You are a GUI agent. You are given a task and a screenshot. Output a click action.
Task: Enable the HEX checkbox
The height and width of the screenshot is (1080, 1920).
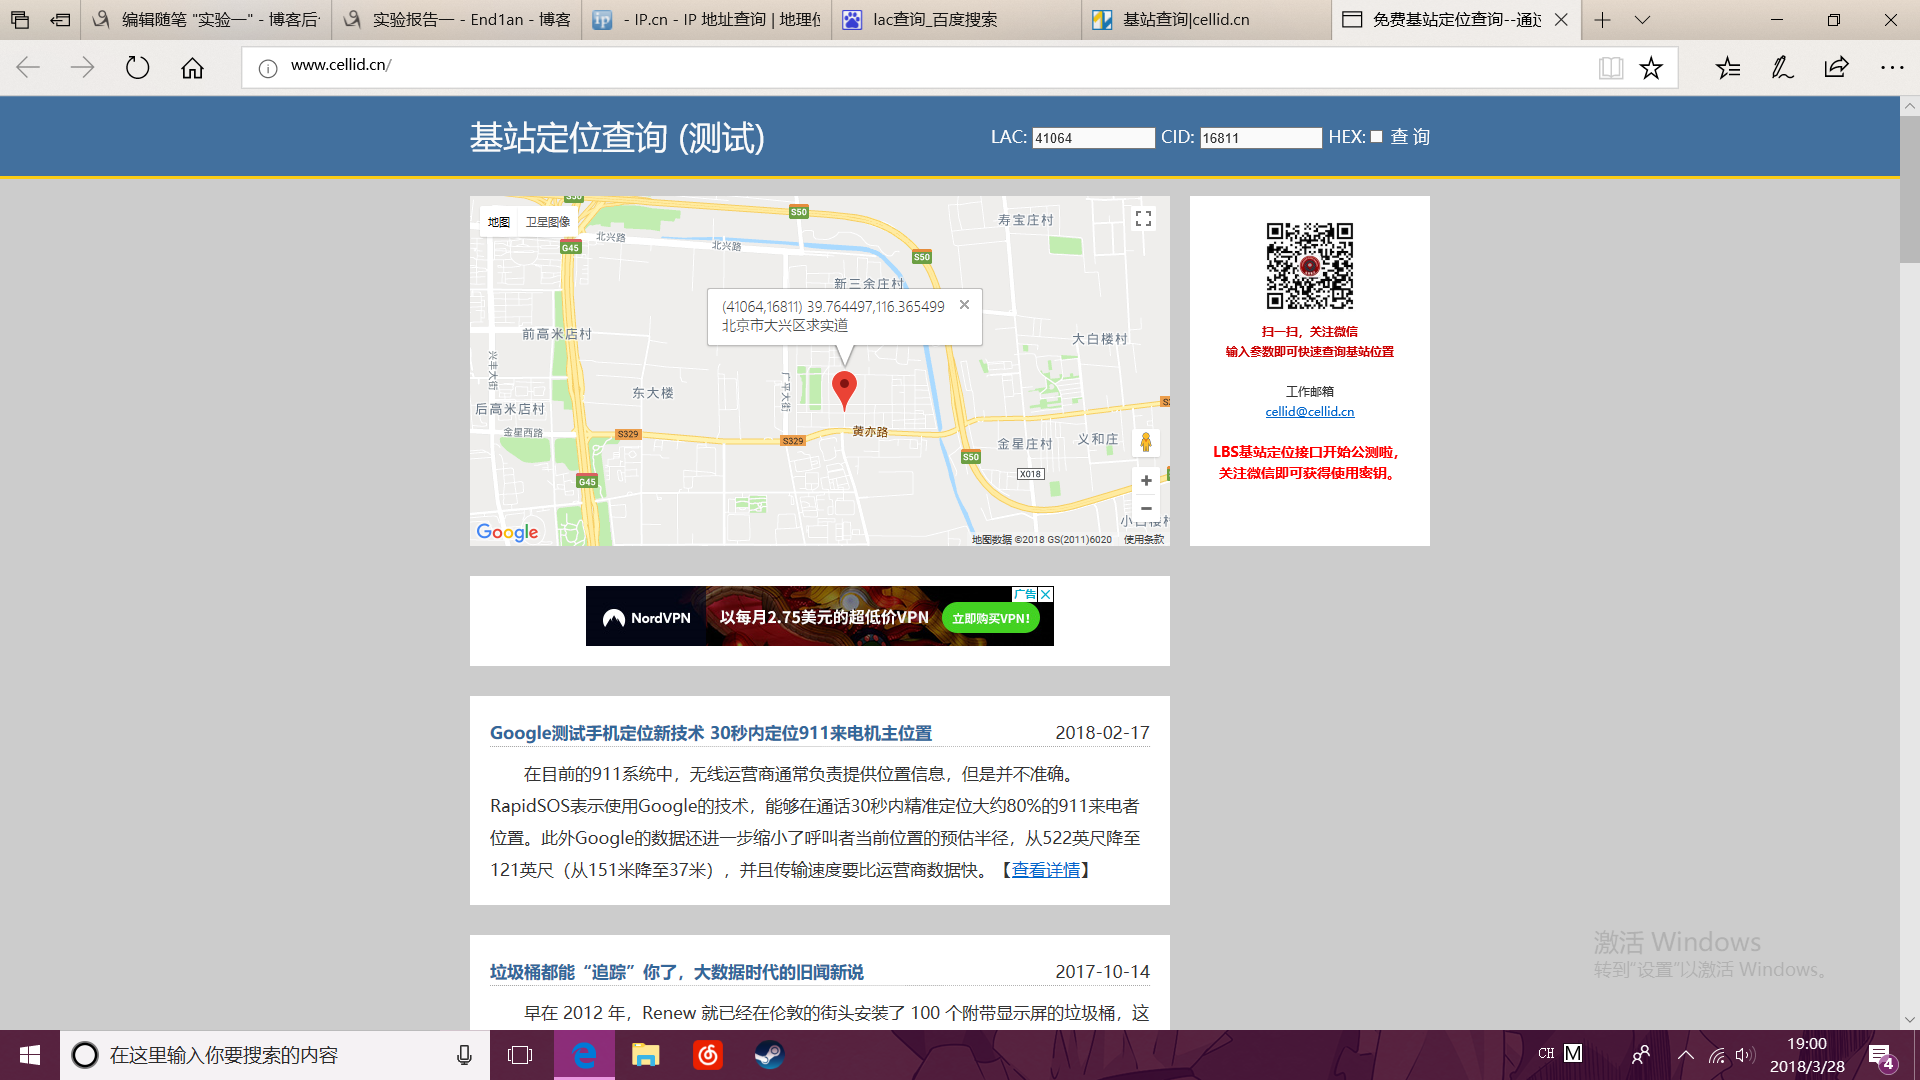1377,137
